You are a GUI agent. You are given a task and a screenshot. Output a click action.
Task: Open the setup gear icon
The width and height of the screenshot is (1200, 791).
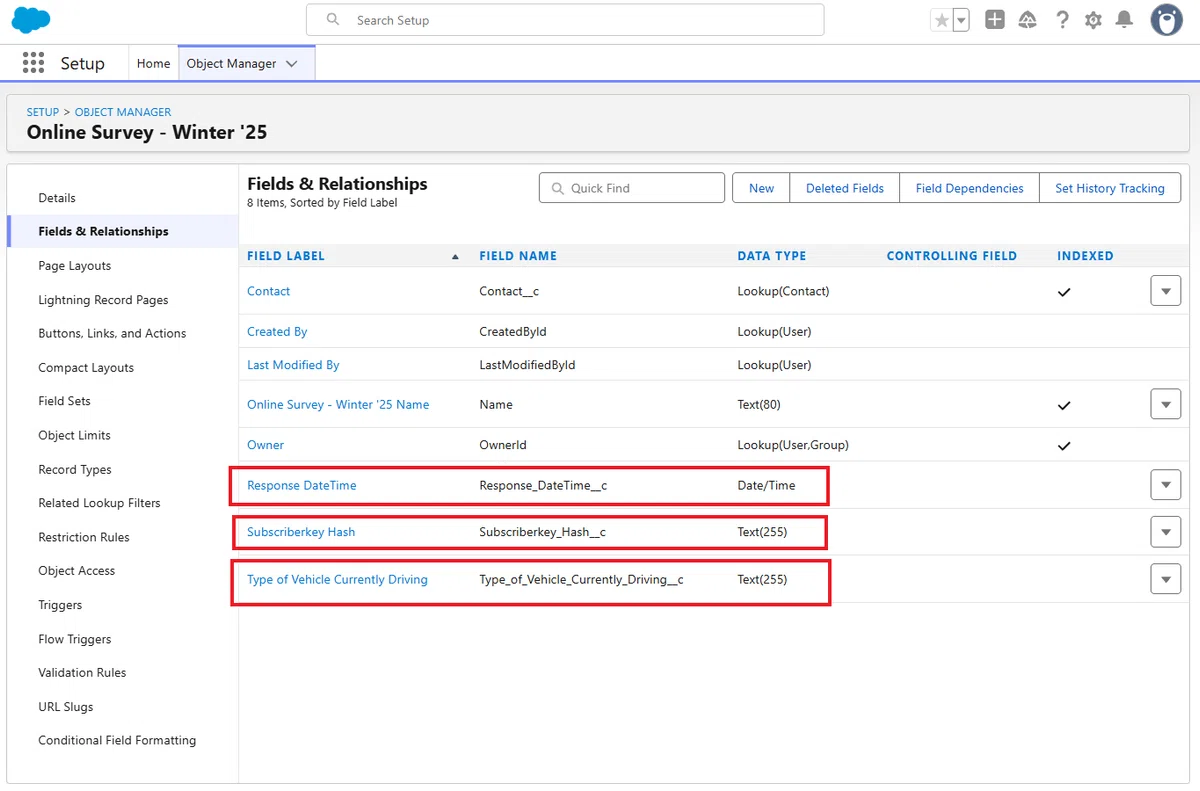pyautogui.click(x=1093, y=20)
